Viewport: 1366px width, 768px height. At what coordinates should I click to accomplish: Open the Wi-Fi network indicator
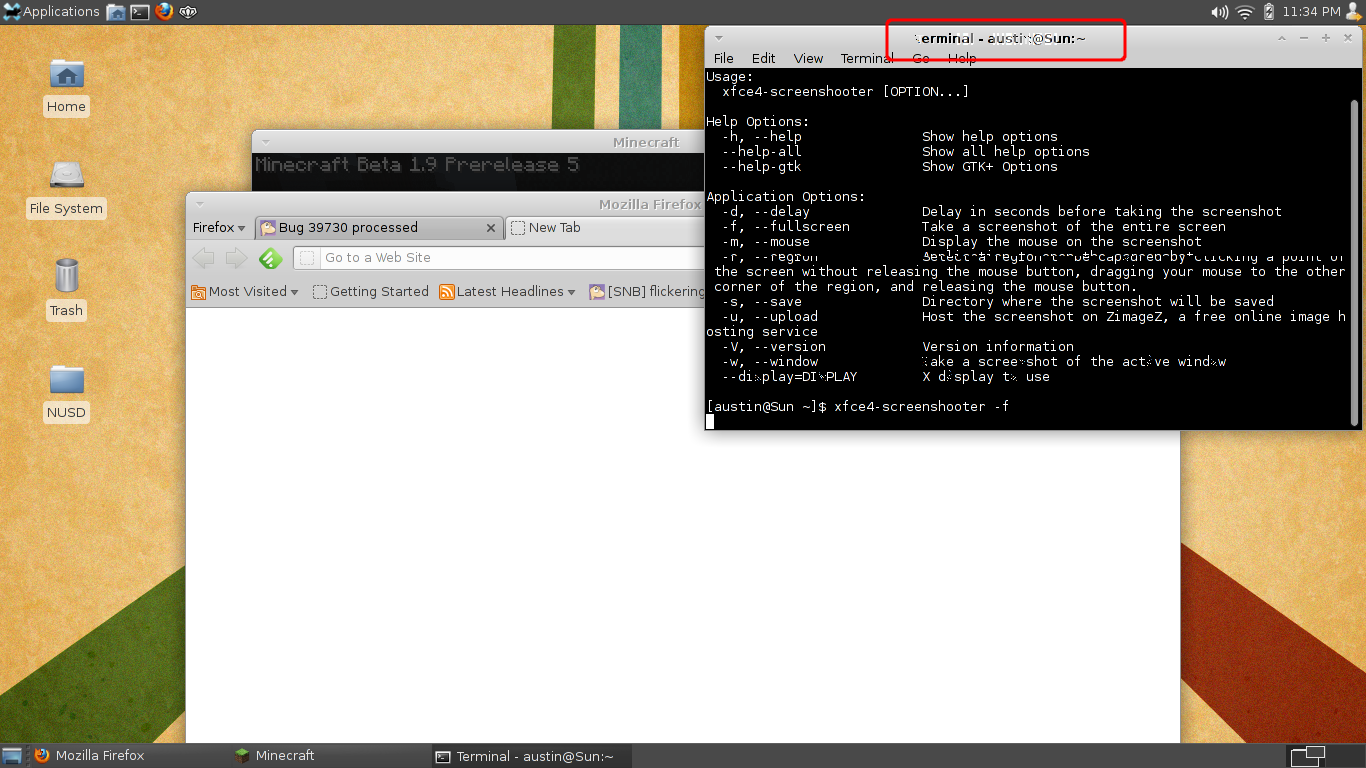(1244, 12)
